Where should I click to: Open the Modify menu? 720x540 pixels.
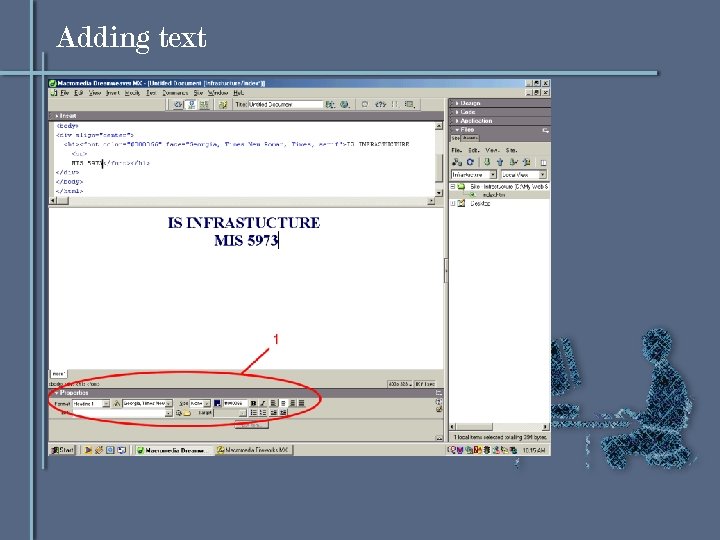pyautogui.click(x=133, y=93)
